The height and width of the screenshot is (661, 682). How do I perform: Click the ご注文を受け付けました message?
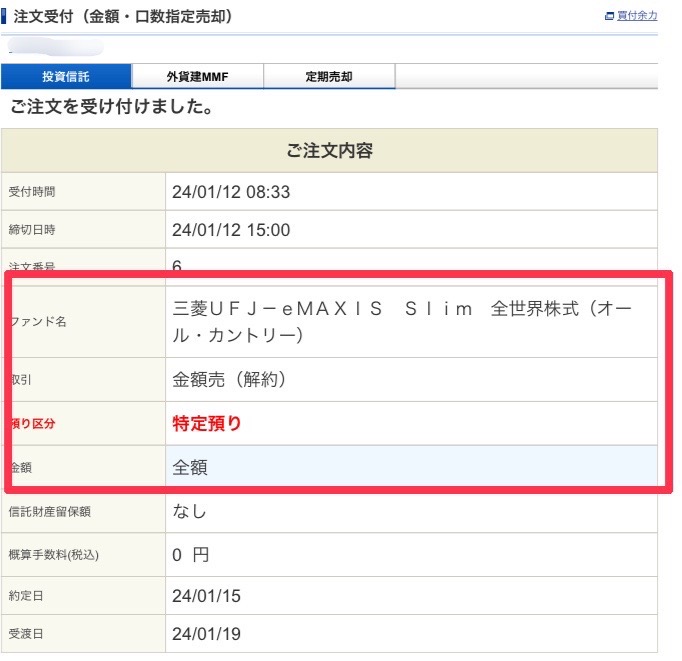[x=112, y=107]
